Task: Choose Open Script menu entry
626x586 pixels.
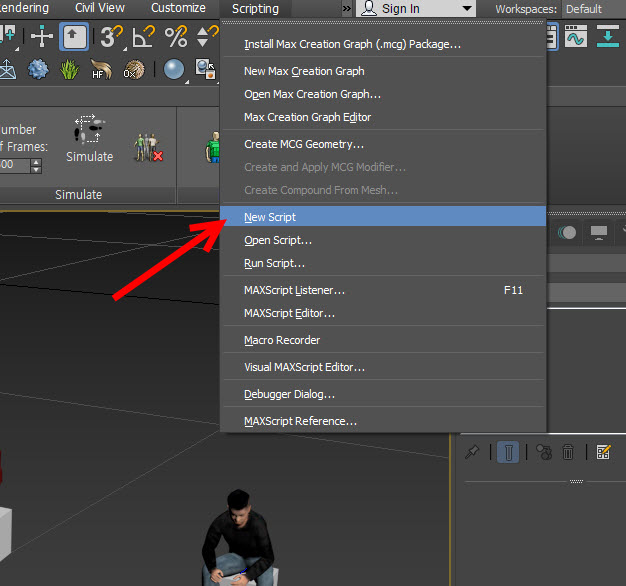Action: pos(383,240)
